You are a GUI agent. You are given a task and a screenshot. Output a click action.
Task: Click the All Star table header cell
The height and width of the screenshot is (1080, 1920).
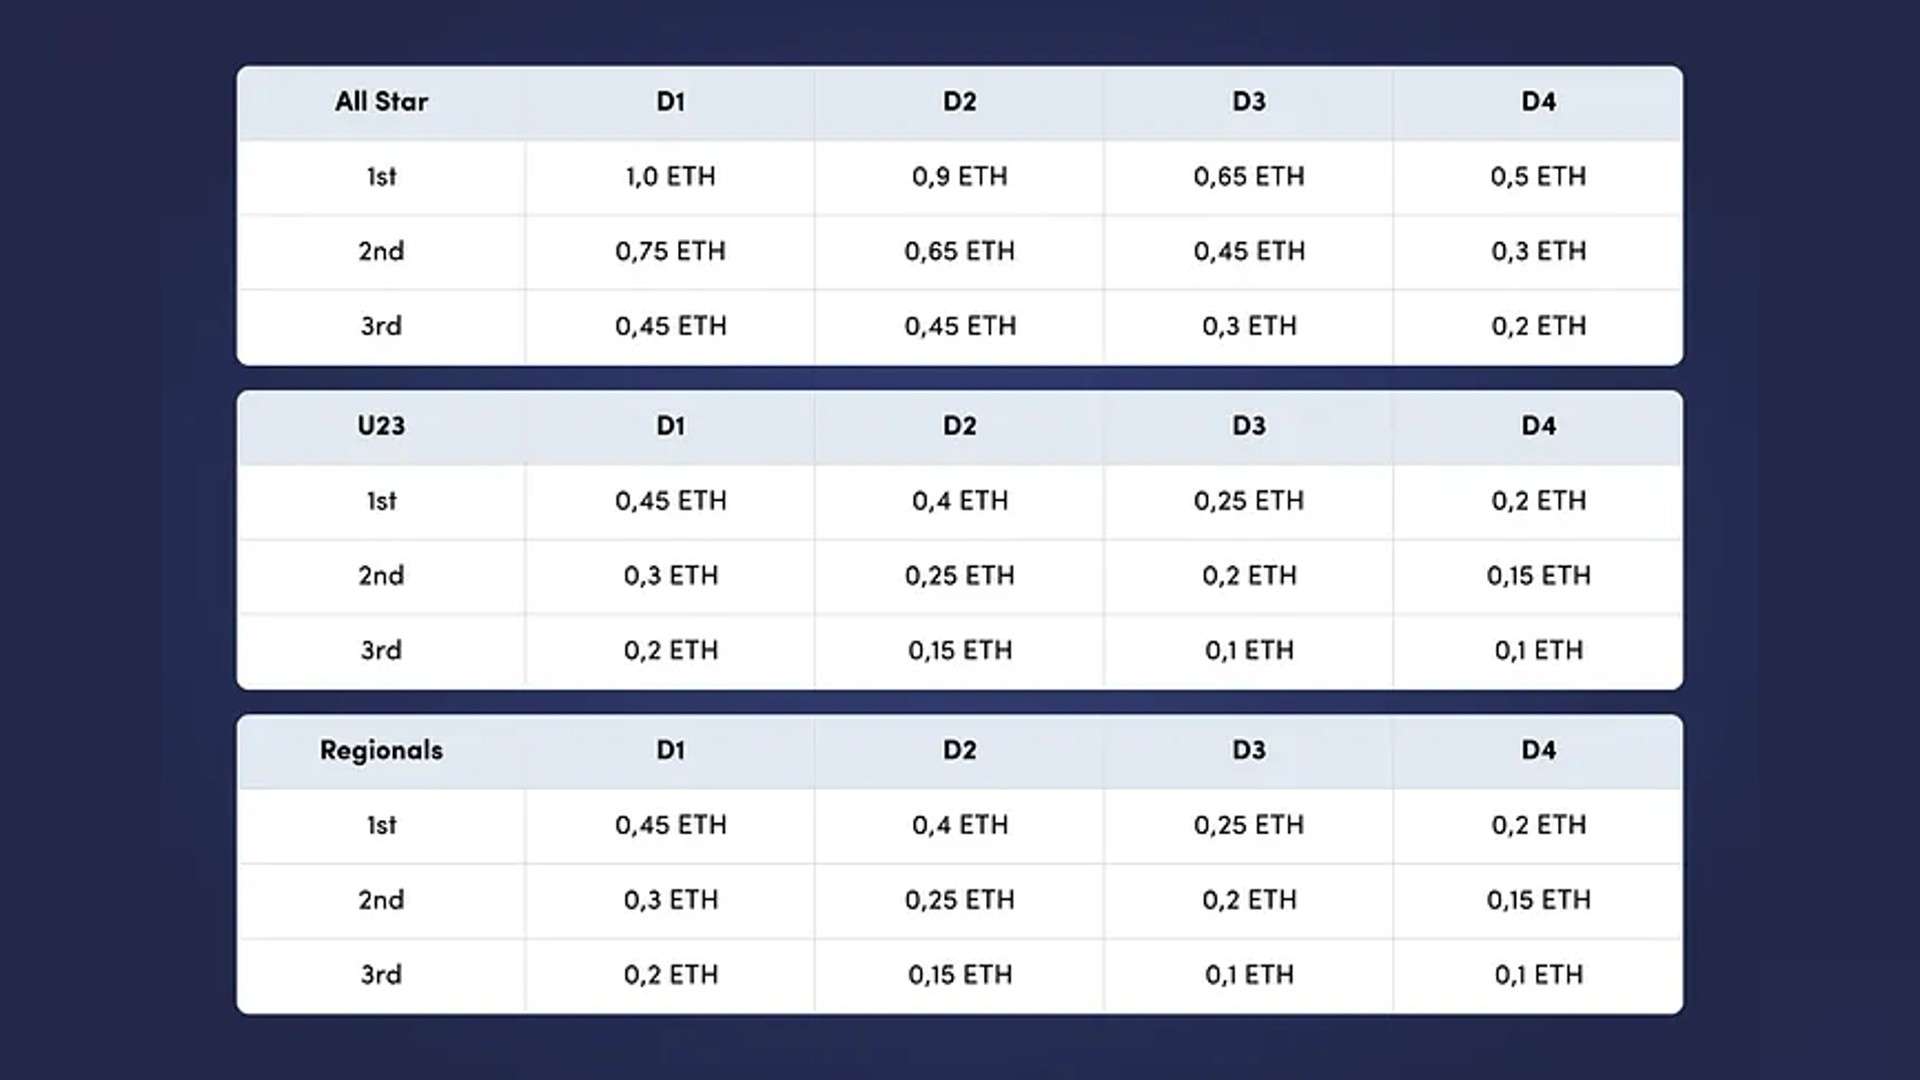click(x=381, y=102)
